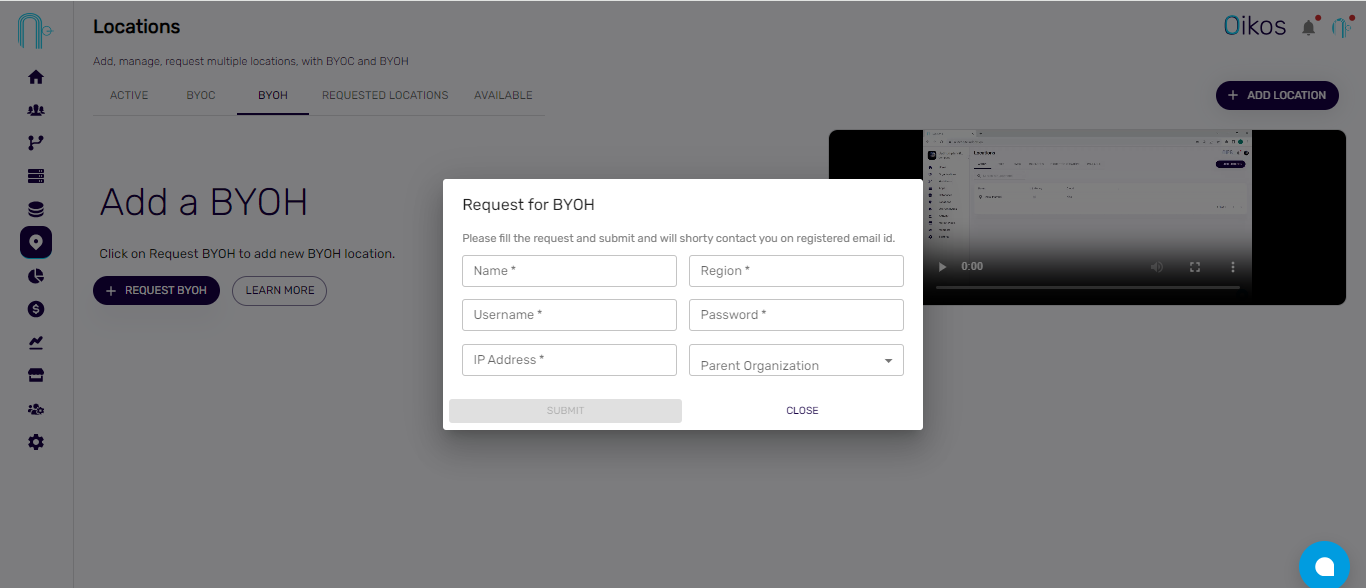Open the database sidebar icon
Image resolution: width=1366 pixels, height=588 pixels.
(x=35, y=208)
